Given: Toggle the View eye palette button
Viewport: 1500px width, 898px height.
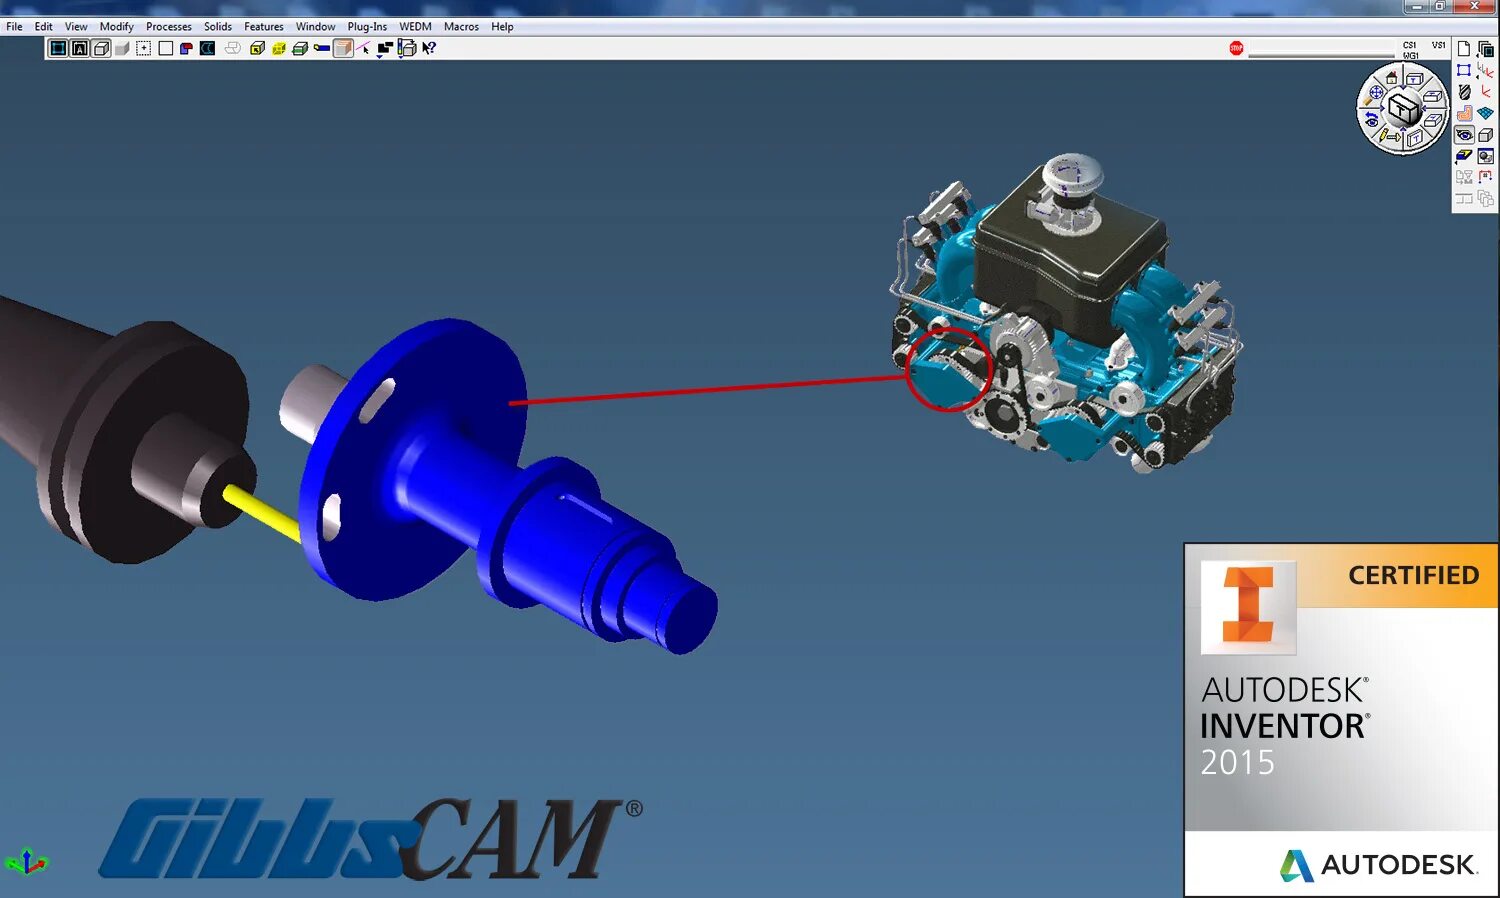Looking at the screenshot, I should coord(1464,134).
